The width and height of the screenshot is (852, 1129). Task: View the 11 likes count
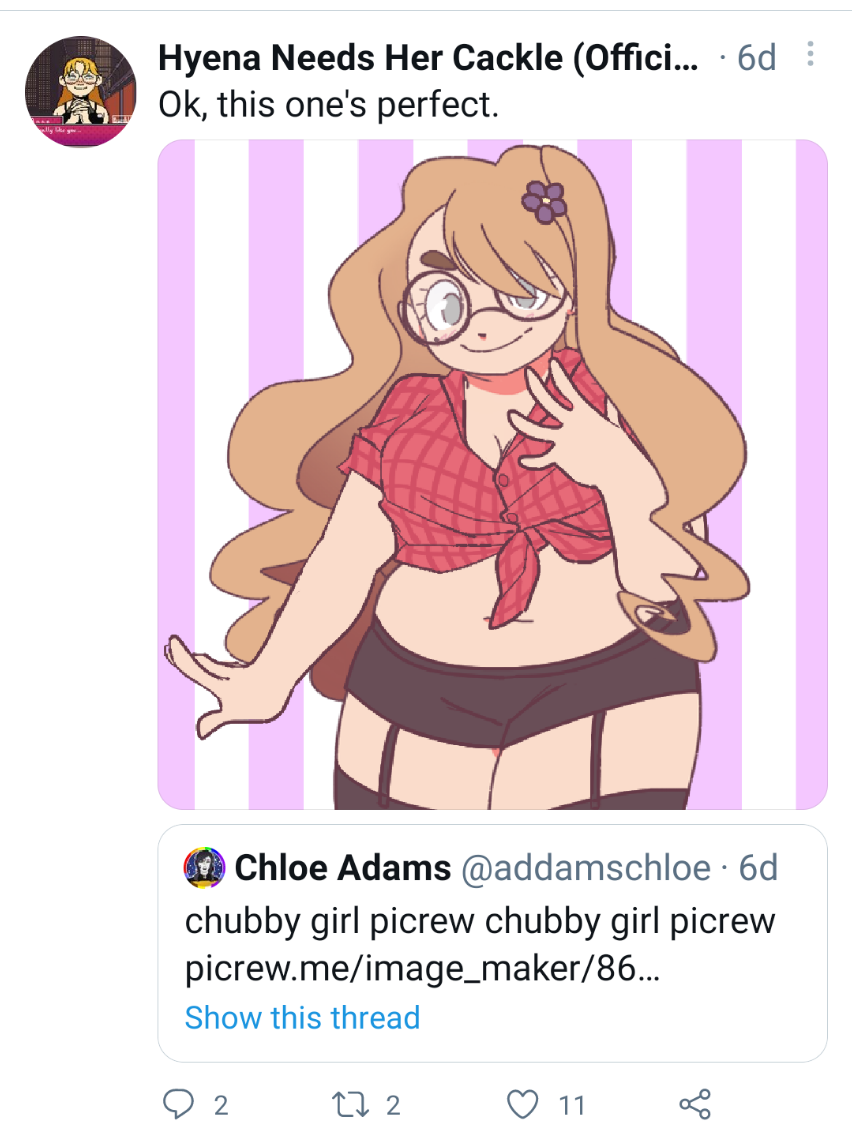(571, 1105)
